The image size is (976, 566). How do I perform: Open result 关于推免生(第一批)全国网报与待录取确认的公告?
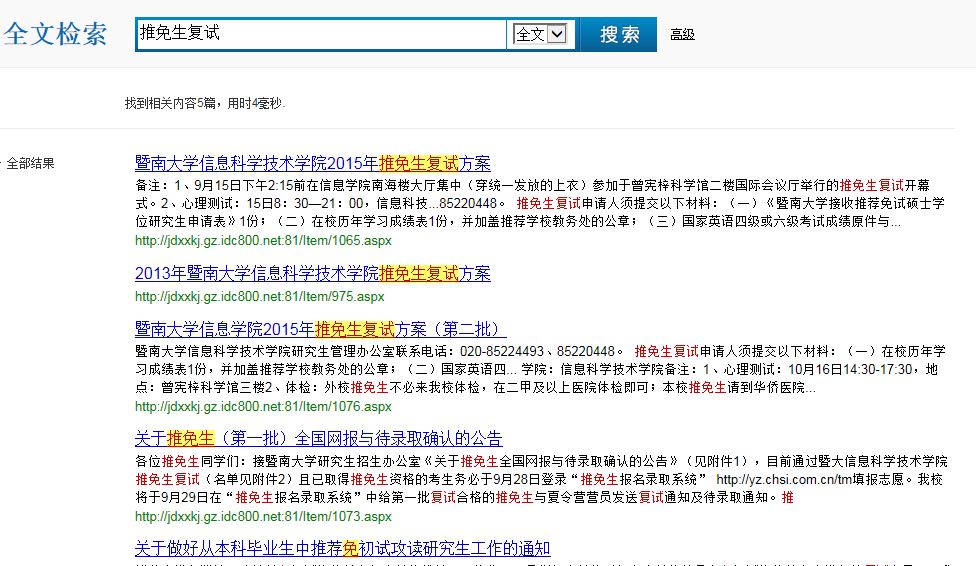[x=319, y=438]
